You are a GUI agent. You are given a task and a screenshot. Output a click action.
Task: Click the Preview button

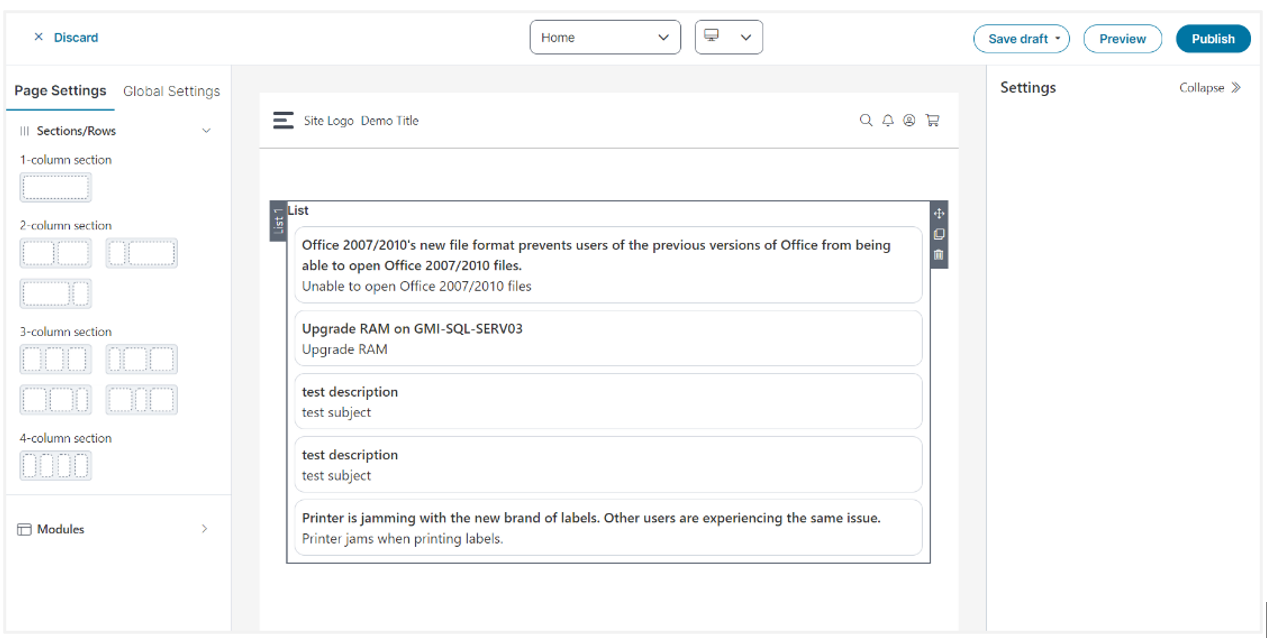[x=1122, y=39]
